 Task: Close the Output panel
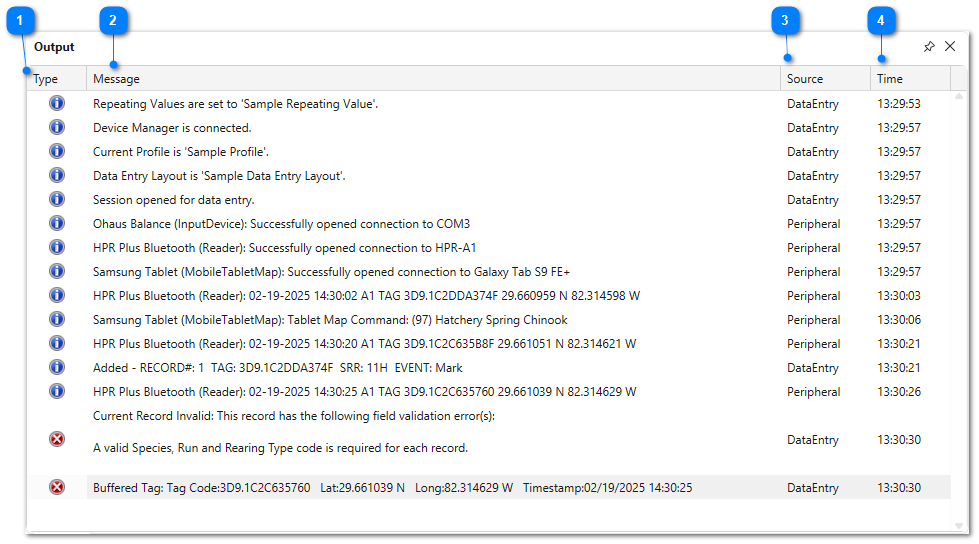[950, 46]
